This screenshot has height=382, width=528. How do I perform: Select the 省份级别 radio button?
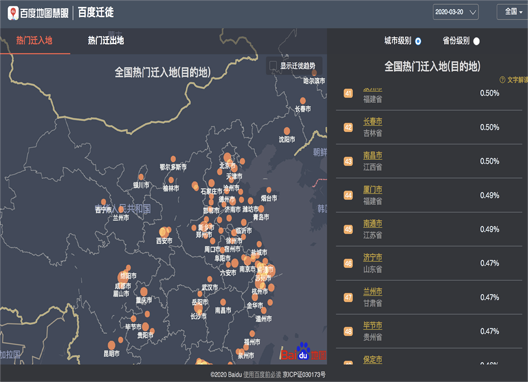tap(476, 41)
